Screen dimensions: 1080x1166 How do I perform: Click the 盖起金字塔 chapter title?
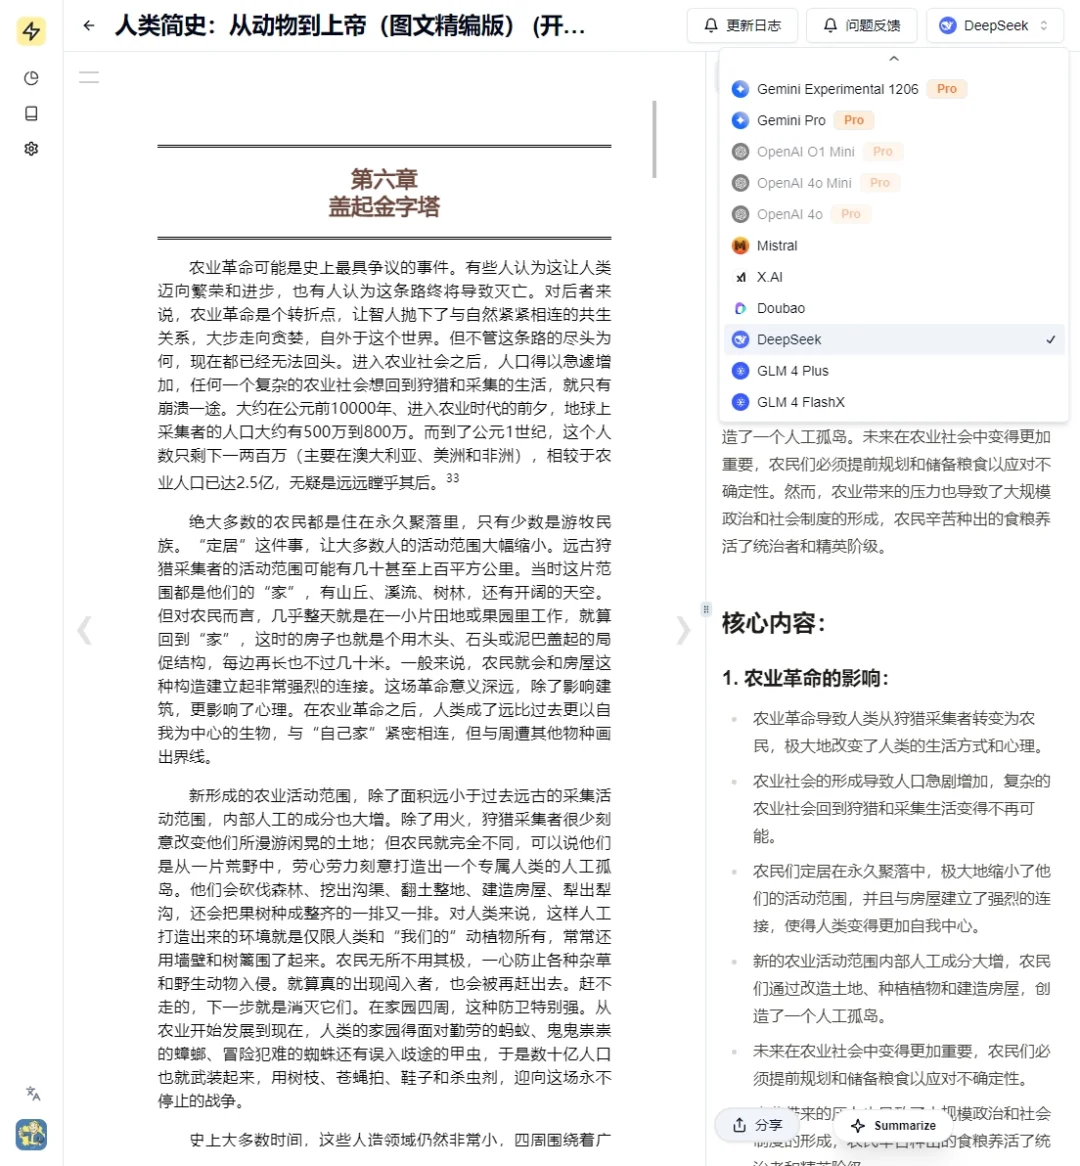point(384,206)
